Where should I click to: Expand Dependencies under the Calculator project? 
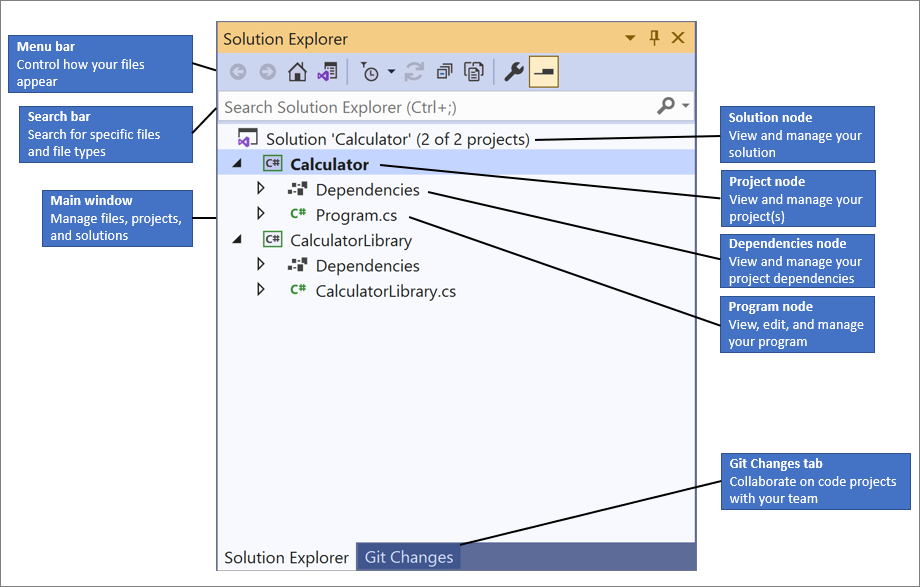[261, 189]
